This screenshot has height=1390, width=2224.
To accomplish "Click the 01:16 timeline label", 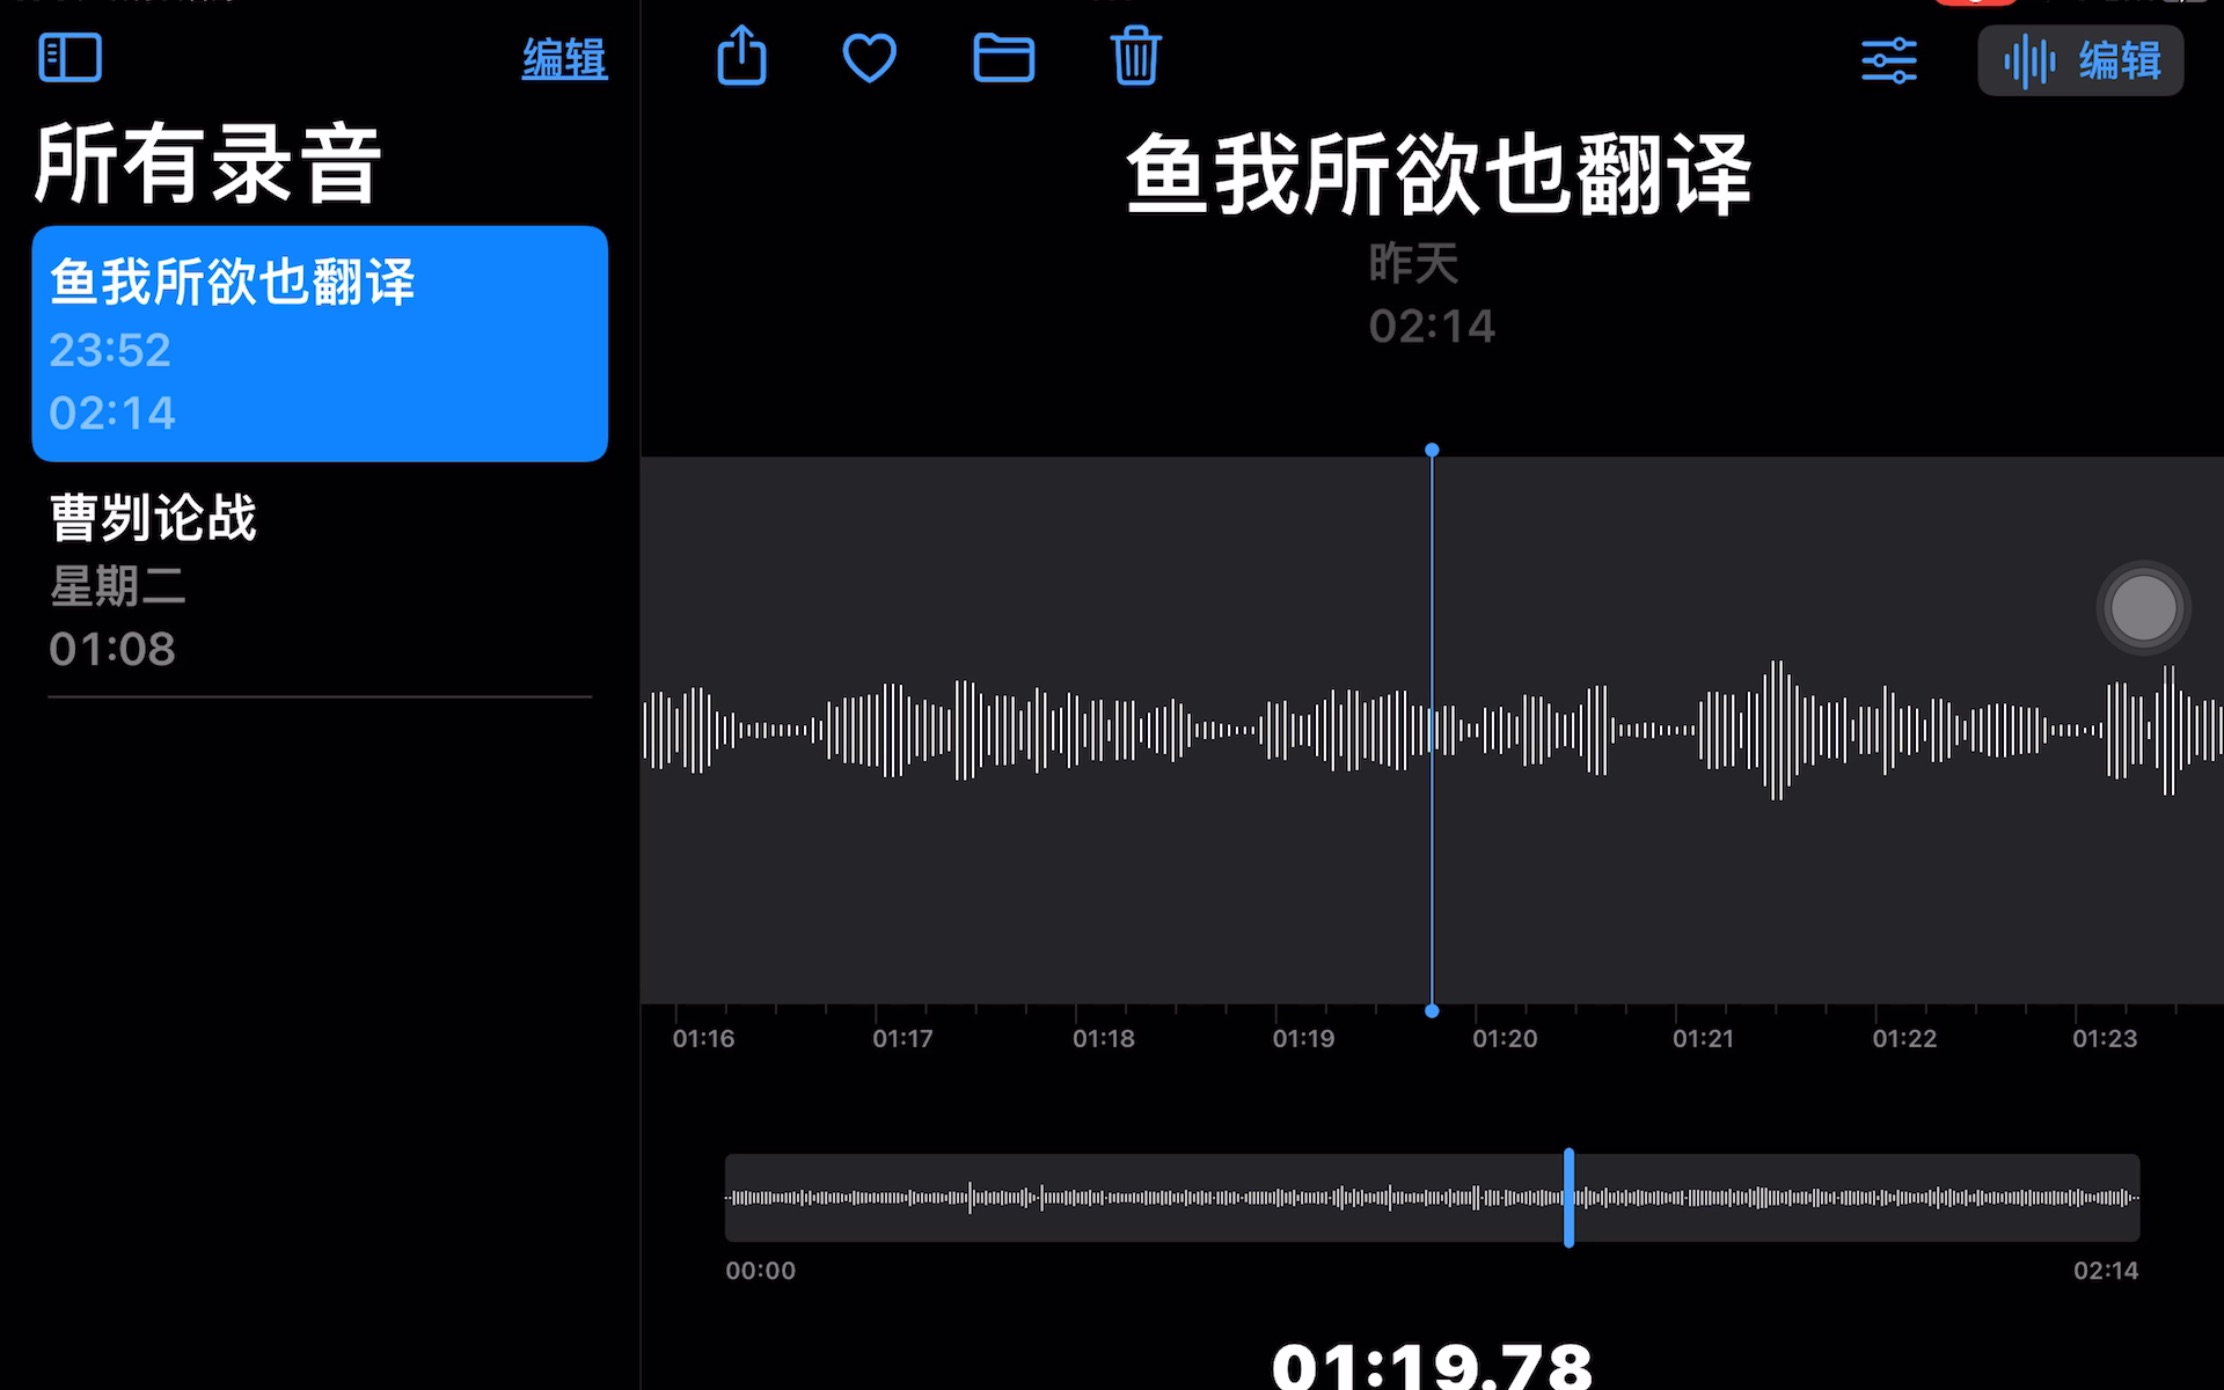I will 703,1038.
